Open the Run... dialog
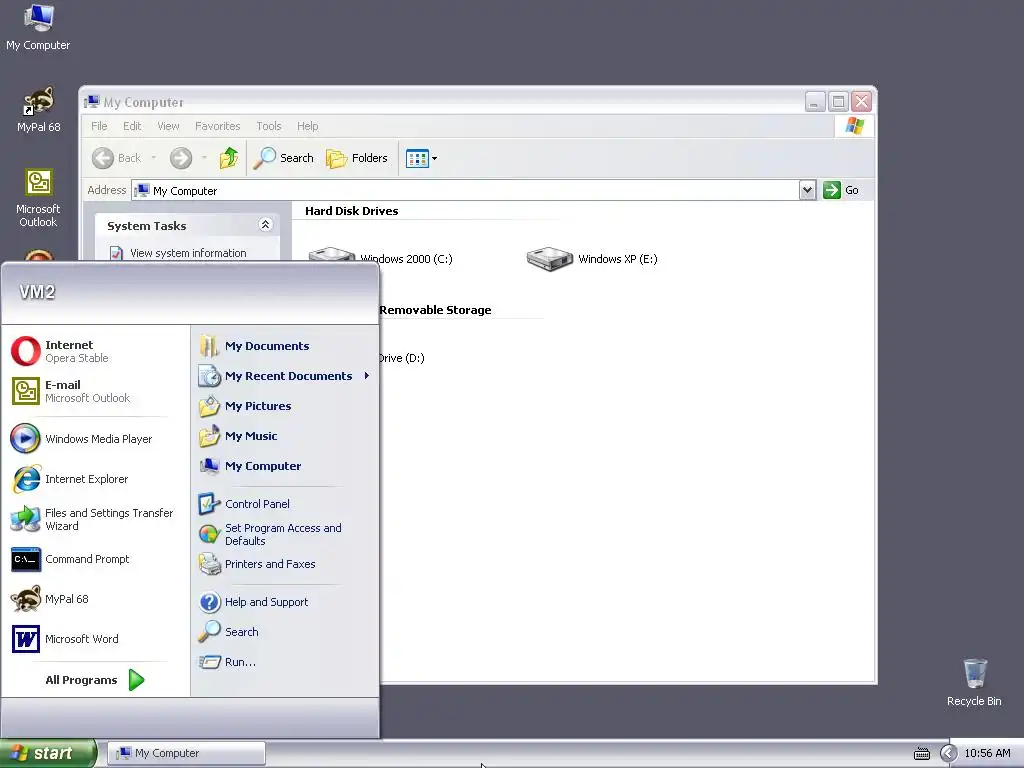This screenshot has height=768, width=1024. [x=285, y=662]
